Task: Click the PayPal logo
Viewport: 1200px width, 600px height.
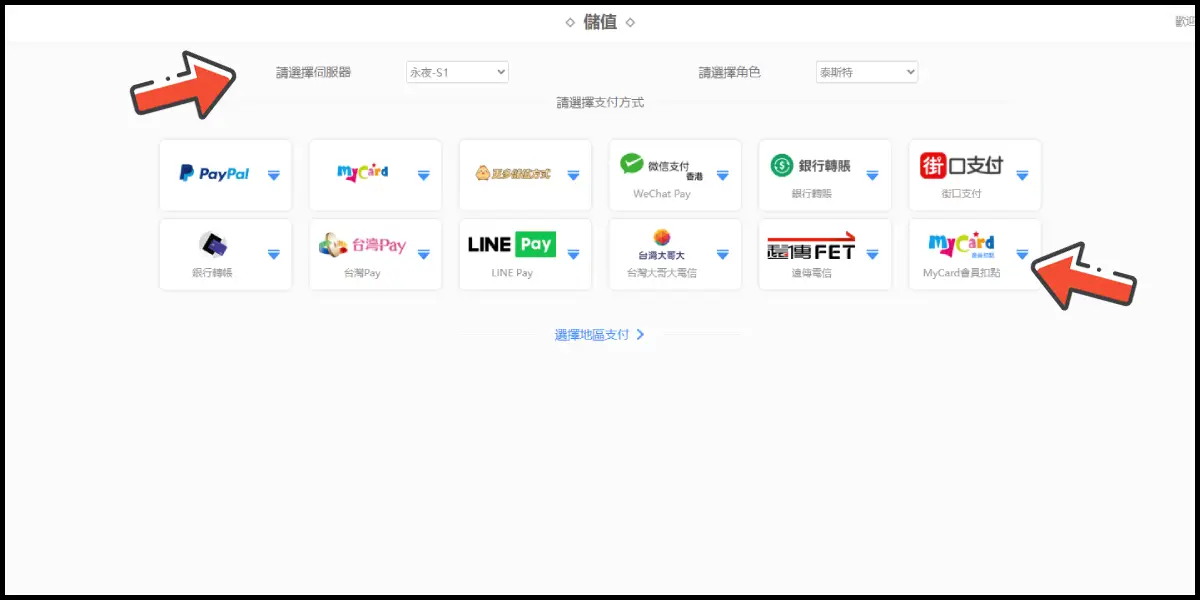Action: 214,174
